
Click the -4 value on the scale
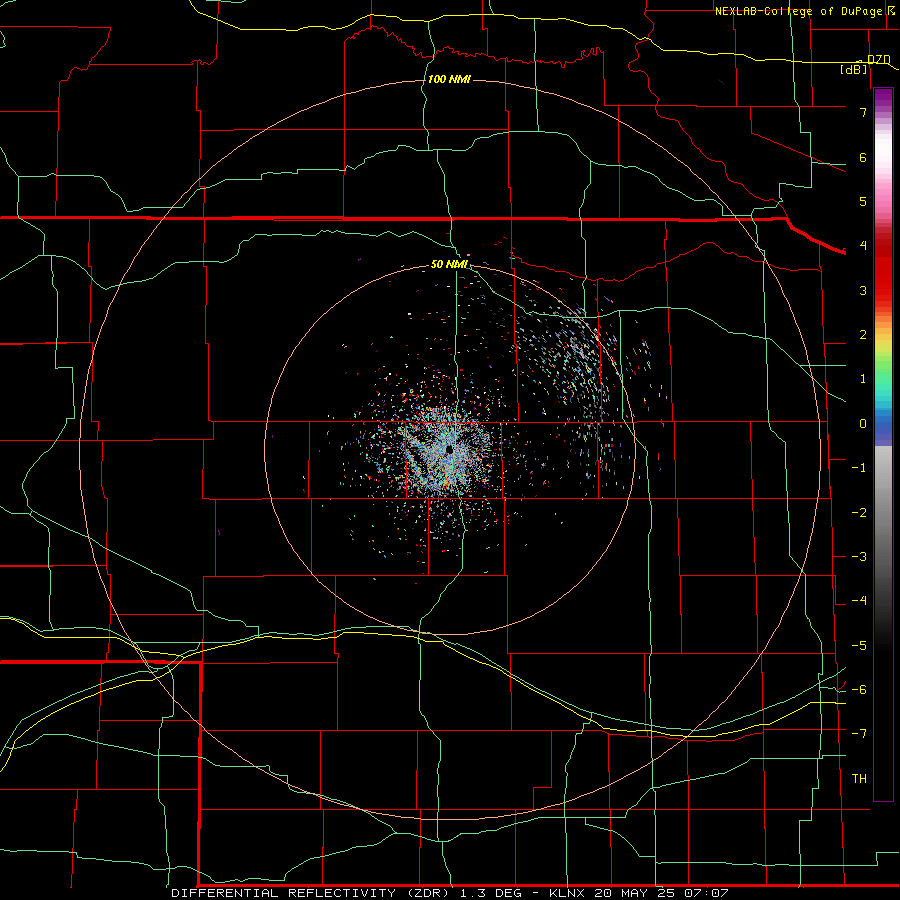click(x=859, y=601)
